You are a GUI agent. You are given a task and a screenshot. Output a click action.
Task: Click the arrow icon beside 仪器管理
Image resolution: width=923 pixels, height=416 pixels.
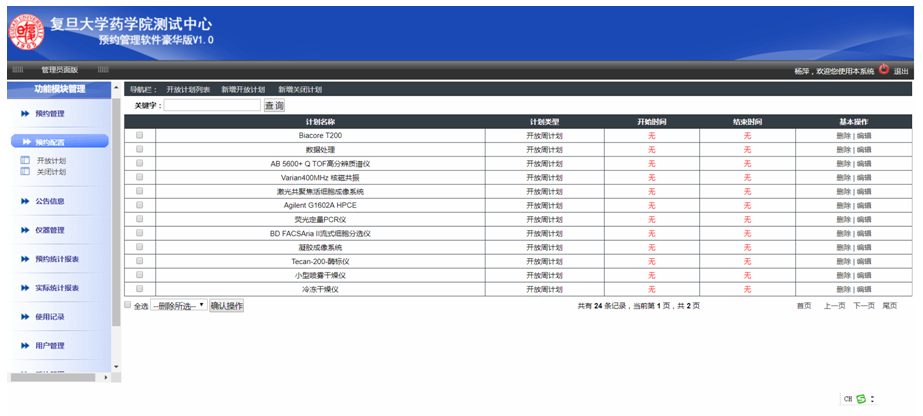(x=25, y=230)
